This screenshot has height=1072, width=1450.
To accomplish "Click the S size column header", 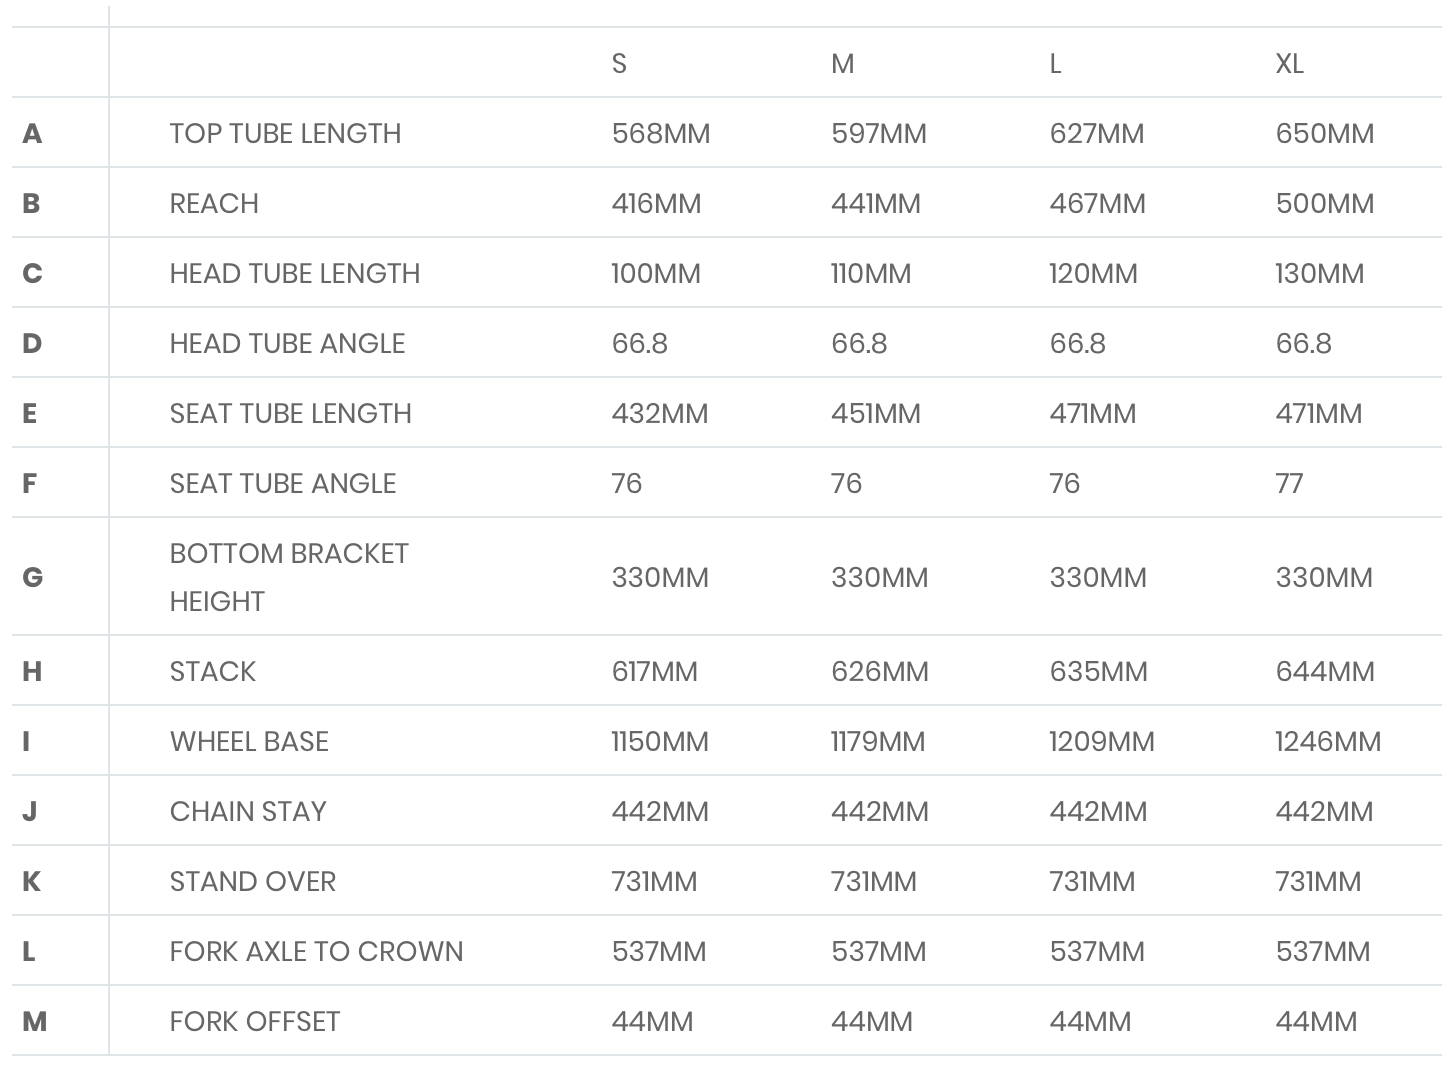I will click(619, 64).
